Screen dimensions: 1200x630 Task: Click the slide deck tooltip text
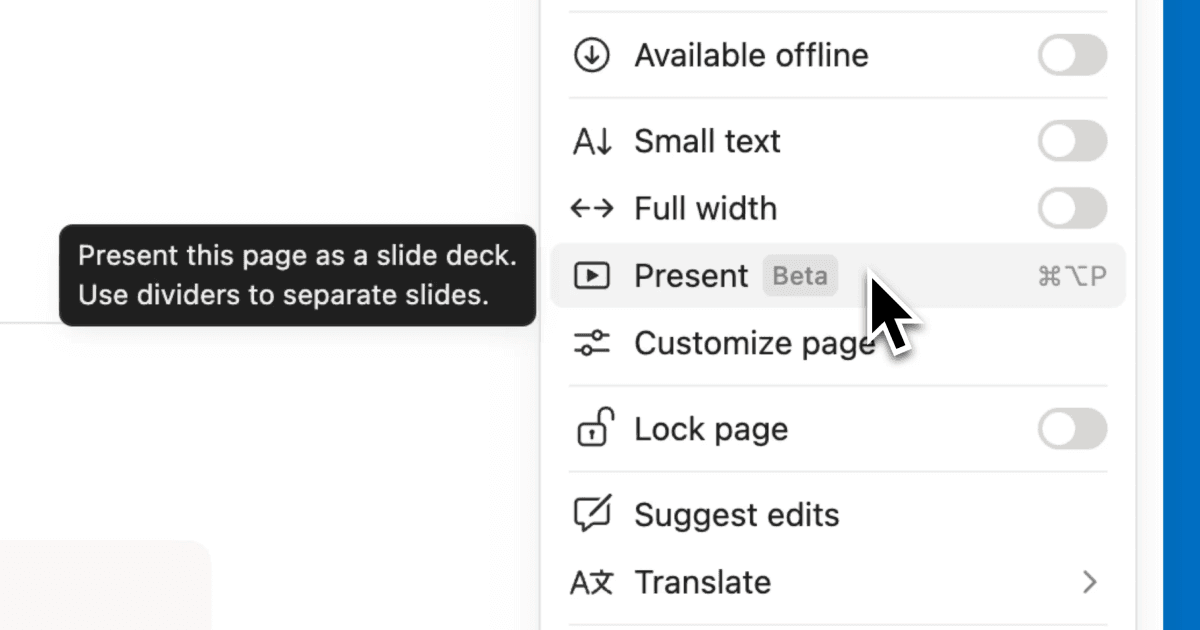click(297, 275)
